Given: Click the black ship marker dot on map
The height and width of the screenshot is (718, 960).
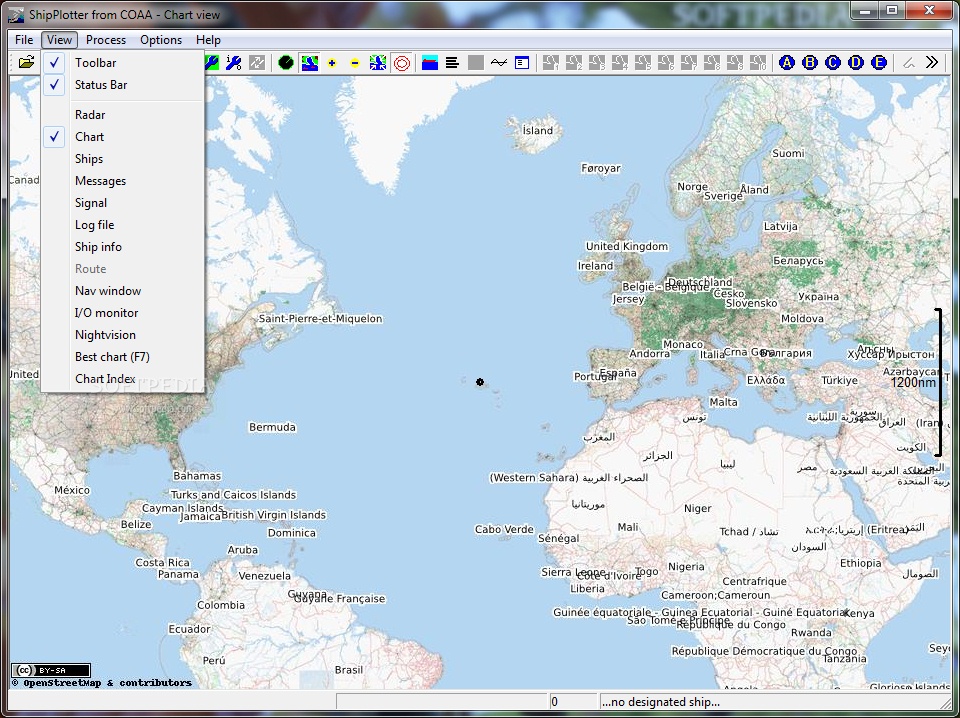Looking at the screenshot, I should click(480, 382).
